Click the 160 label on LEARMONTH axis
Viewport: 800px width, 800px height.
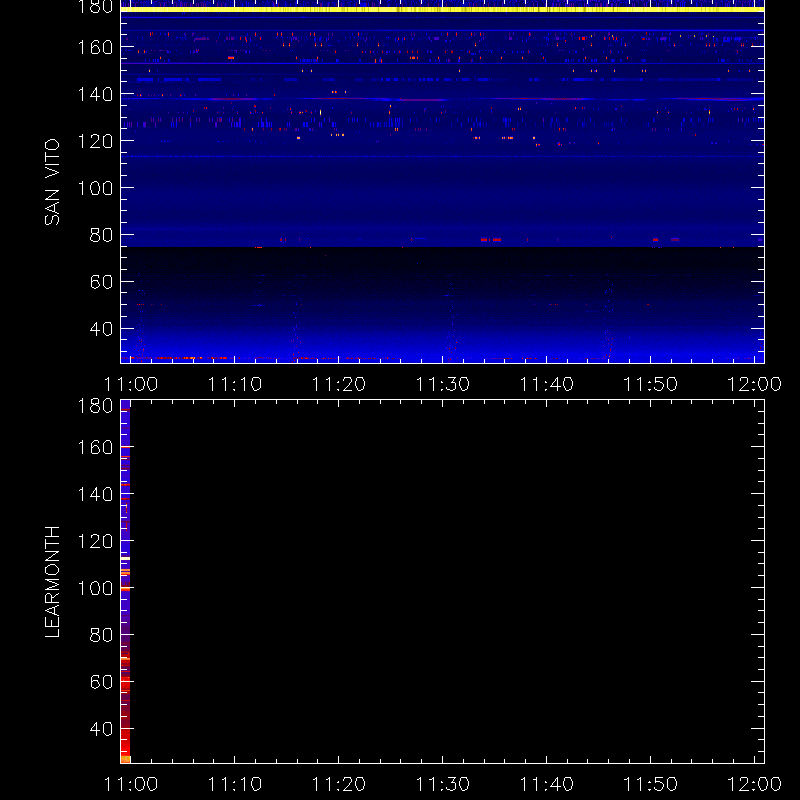tap(95, 447)
